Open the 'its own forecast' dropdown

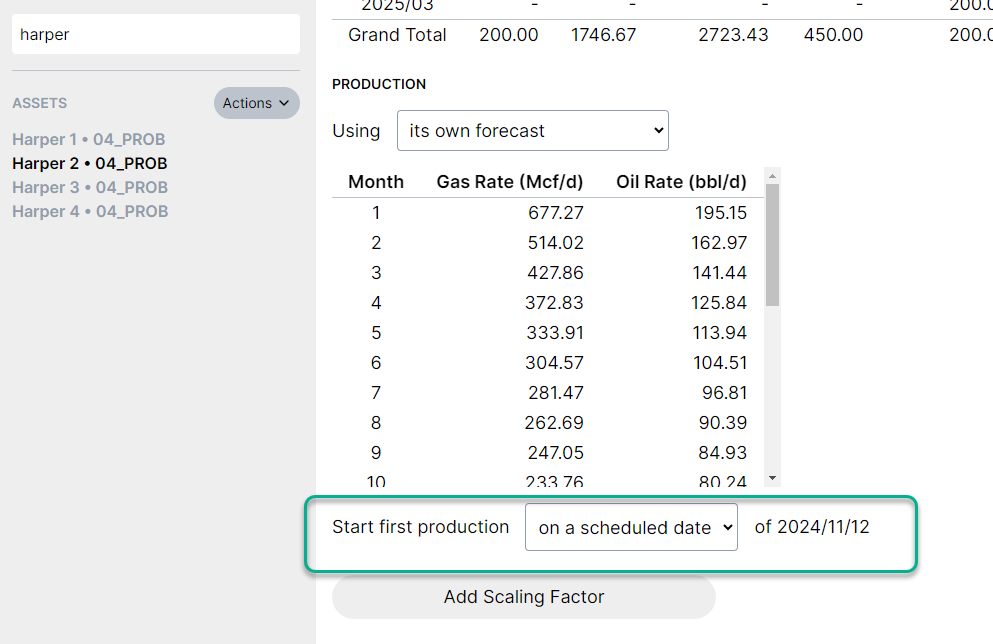pyautogui.click(x=532, y=131)
